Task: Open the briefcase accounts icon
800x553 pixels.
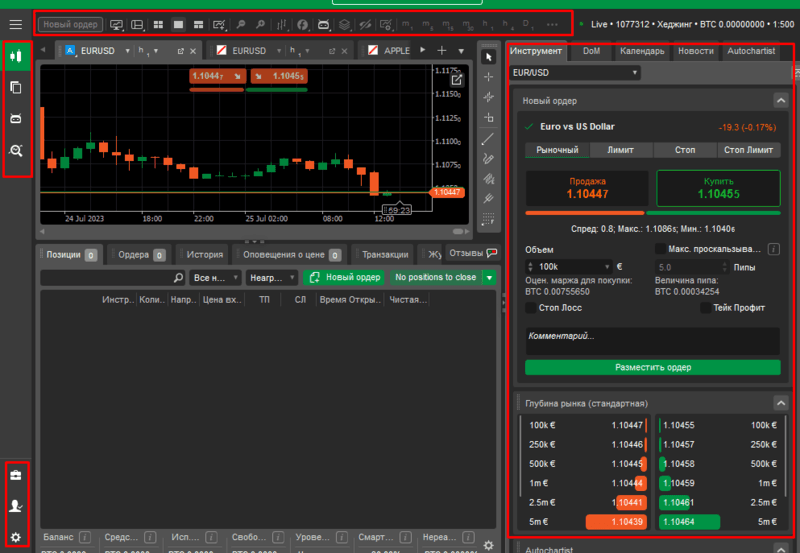Action: tap(16, 475)
